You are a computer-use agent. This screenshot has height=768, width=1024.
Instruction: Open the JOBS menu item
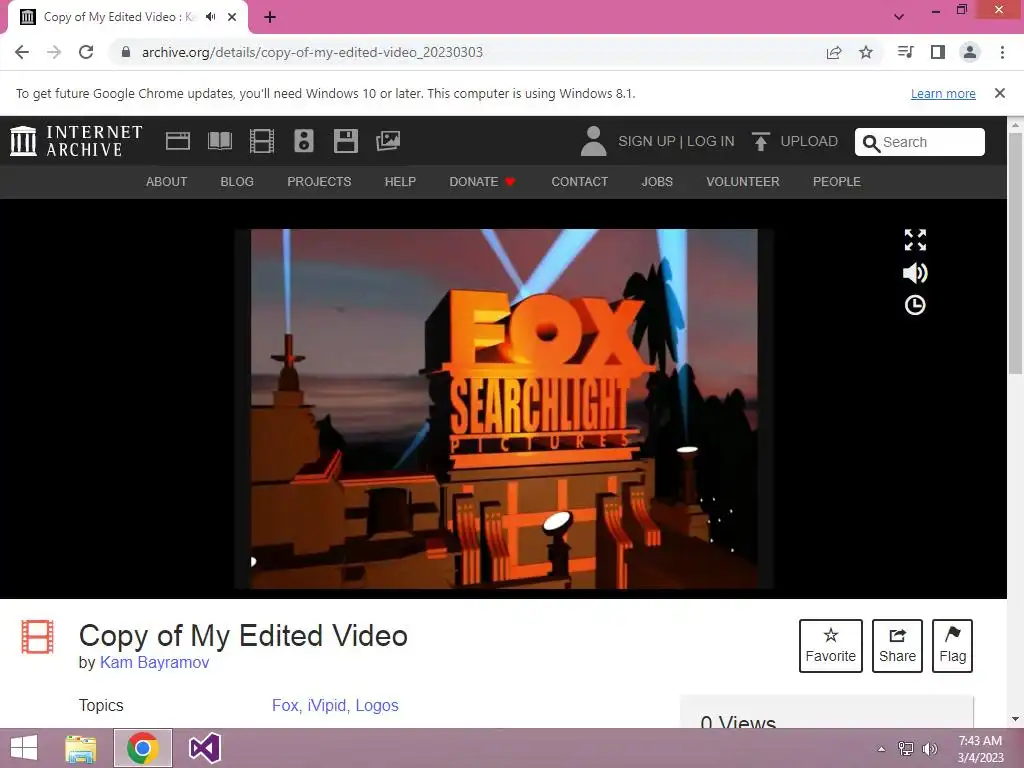[x=657, y=182]
